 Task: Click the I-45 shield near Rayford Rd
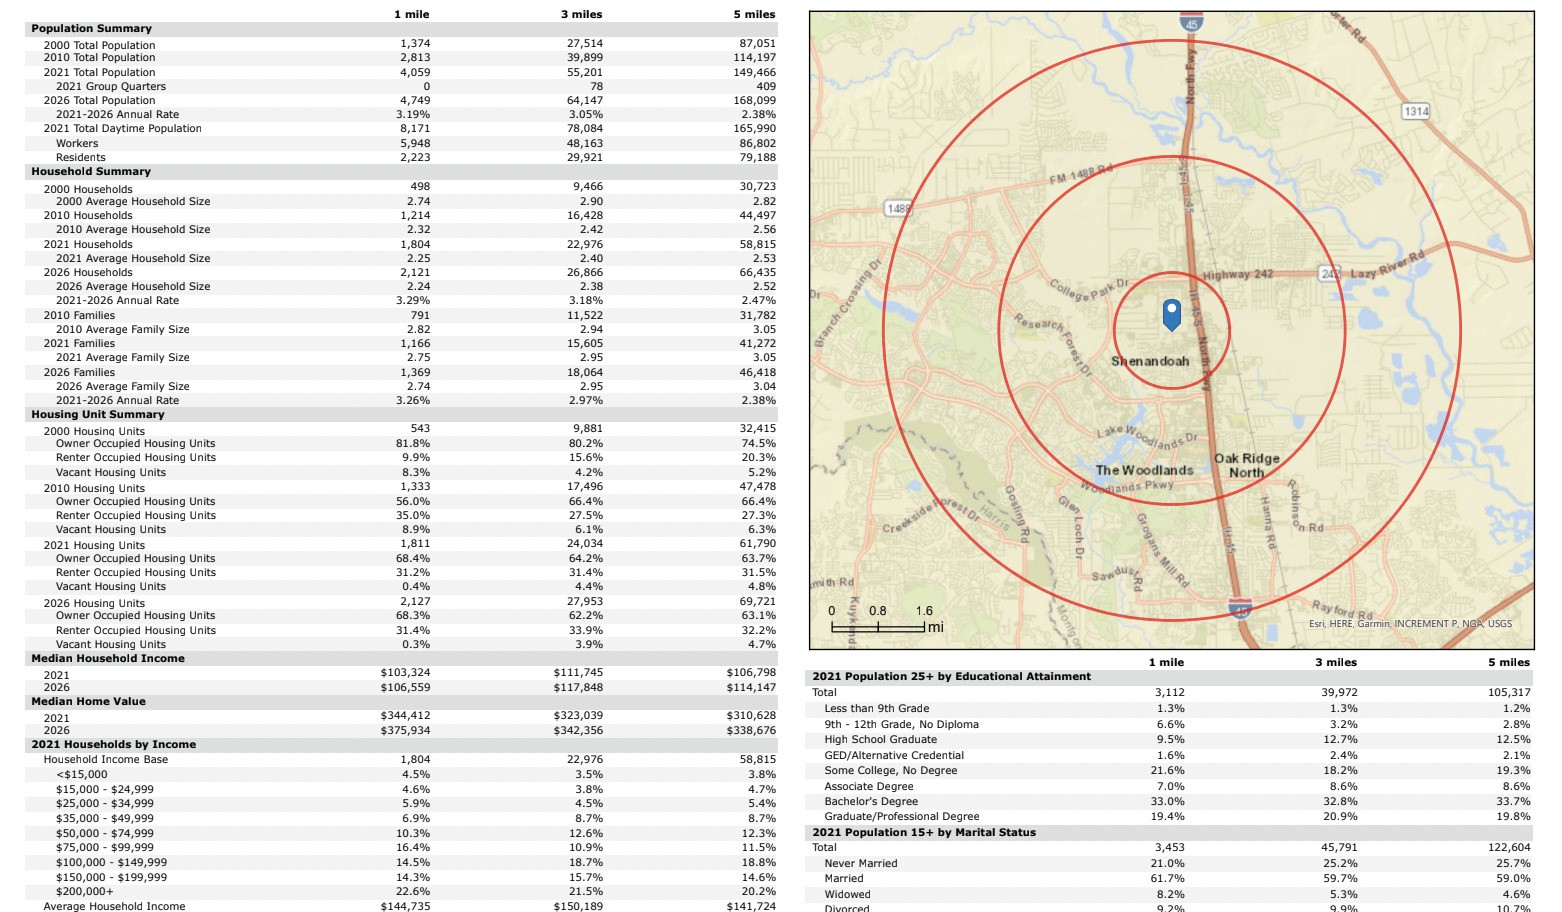click(1240, 607)
